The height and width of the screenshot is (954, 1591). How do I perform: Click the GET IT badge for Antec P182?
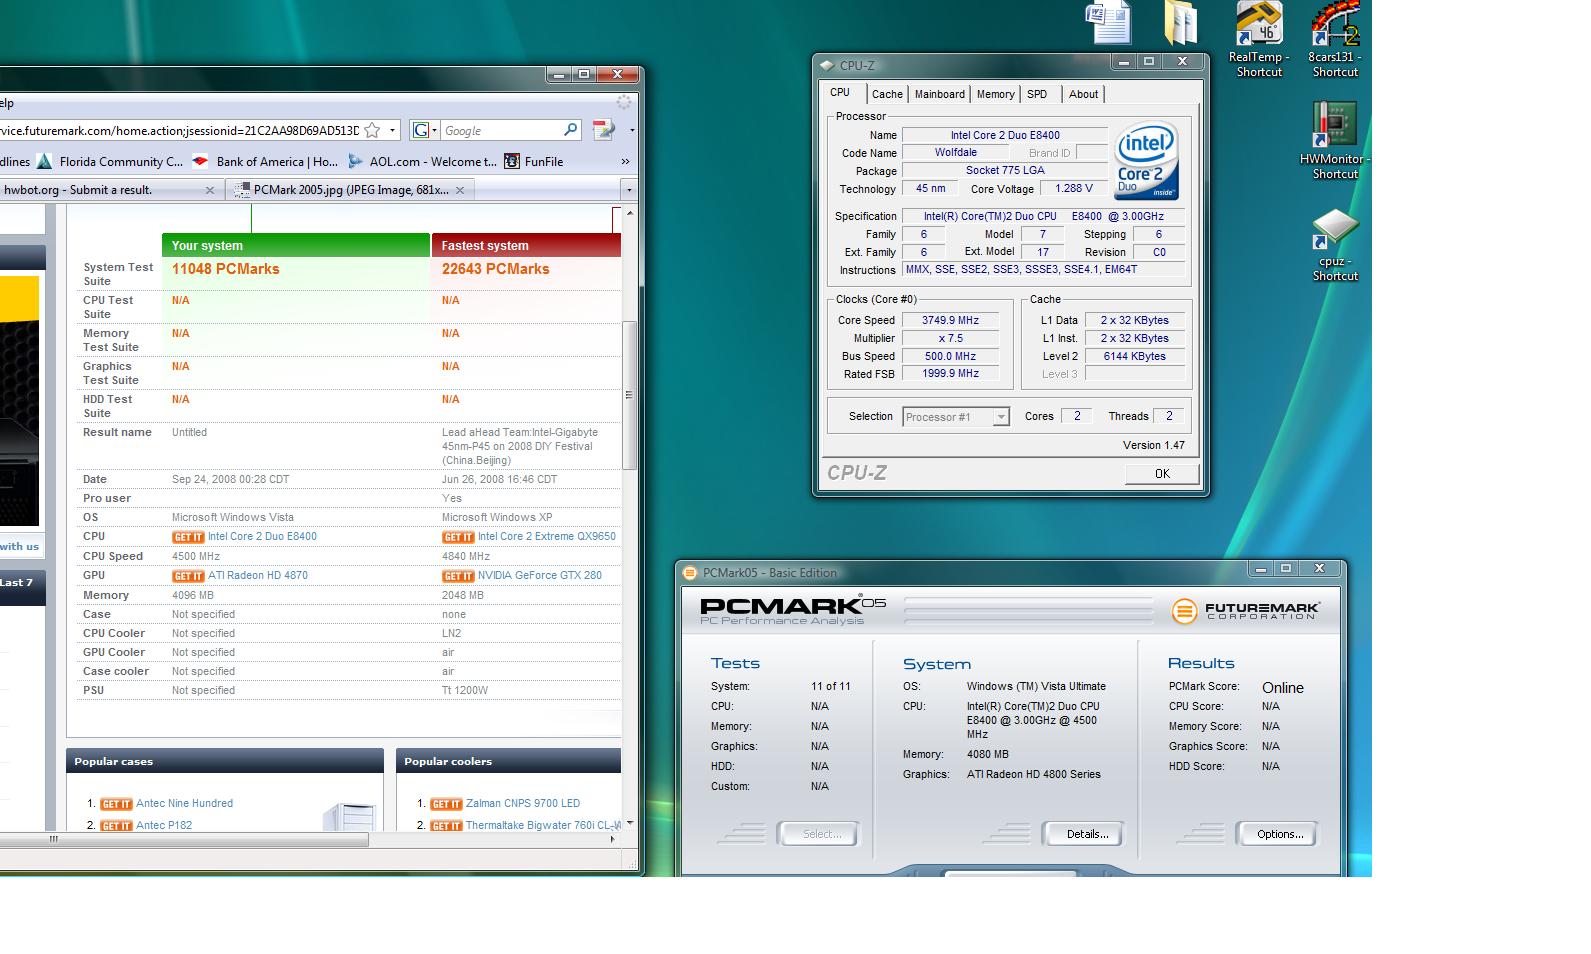tap(116, 826)
